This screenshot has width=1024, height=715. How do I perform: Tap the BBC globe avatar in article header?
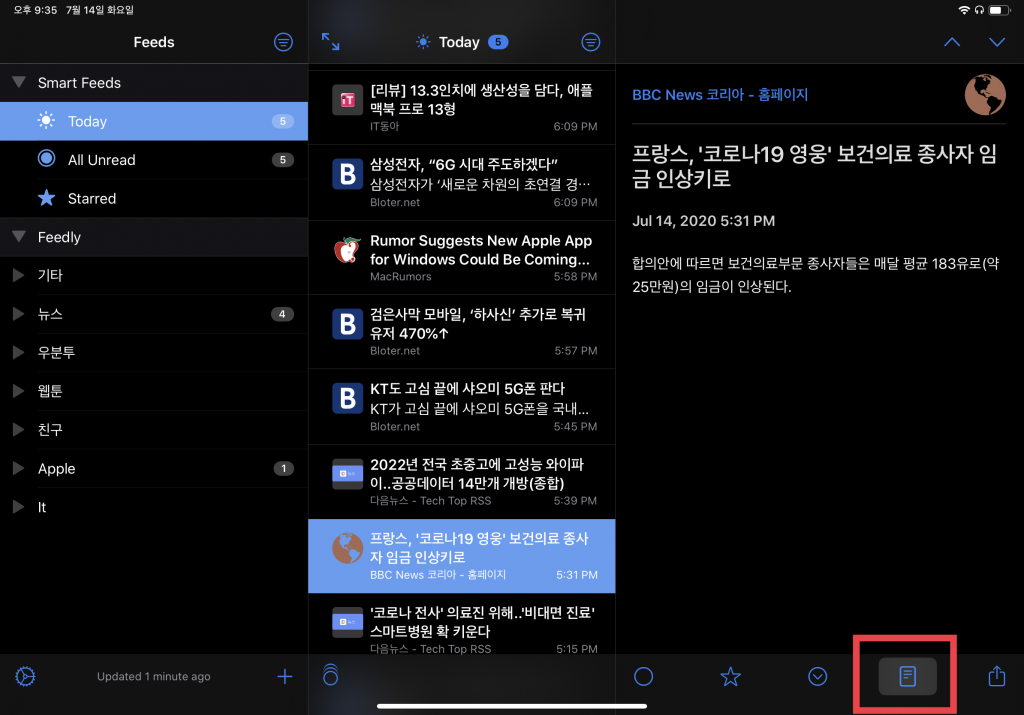pyautogui.click(x=985, y=95)
